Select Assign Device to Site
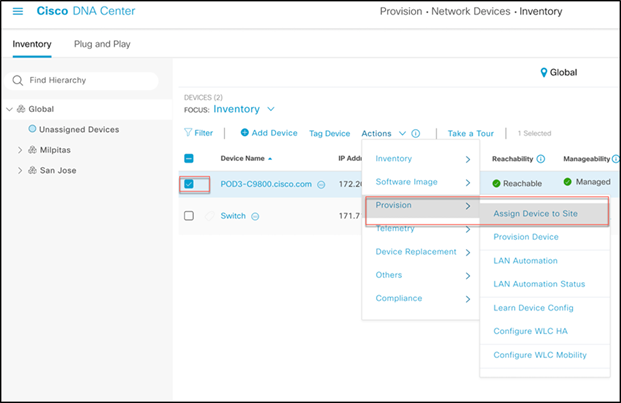This screenshot has height=403, width=621. click(535, 214)
